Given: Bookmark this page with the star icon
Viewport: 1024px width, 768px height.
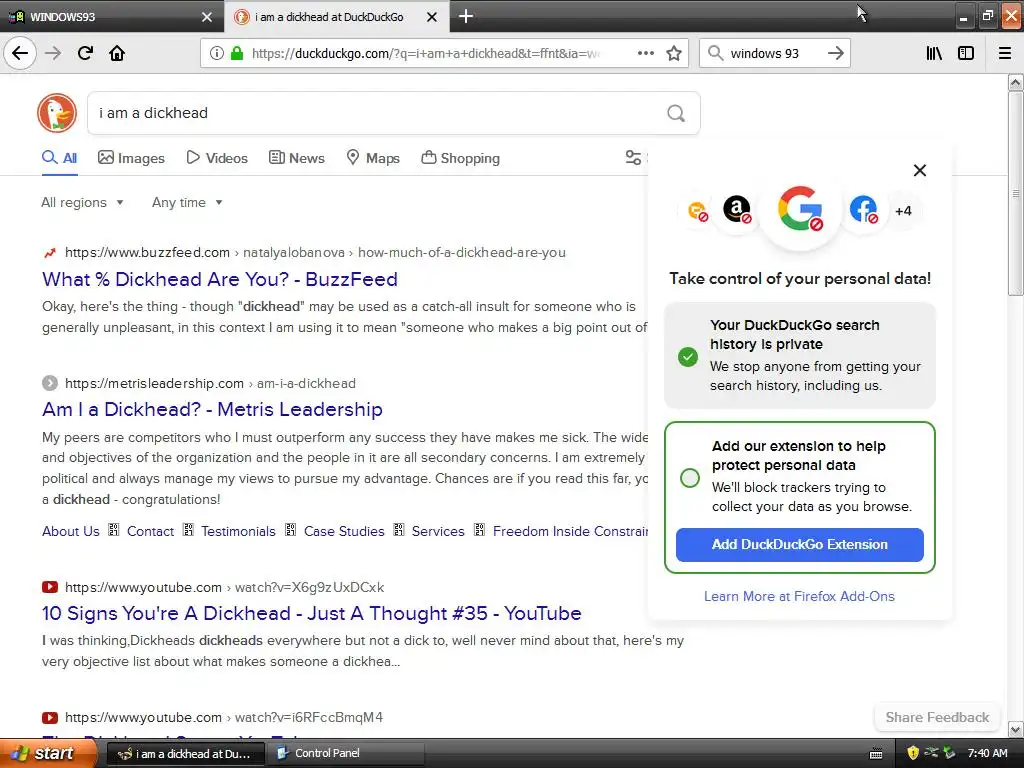Looking at the screenshot, I should (x=674, y=53).
